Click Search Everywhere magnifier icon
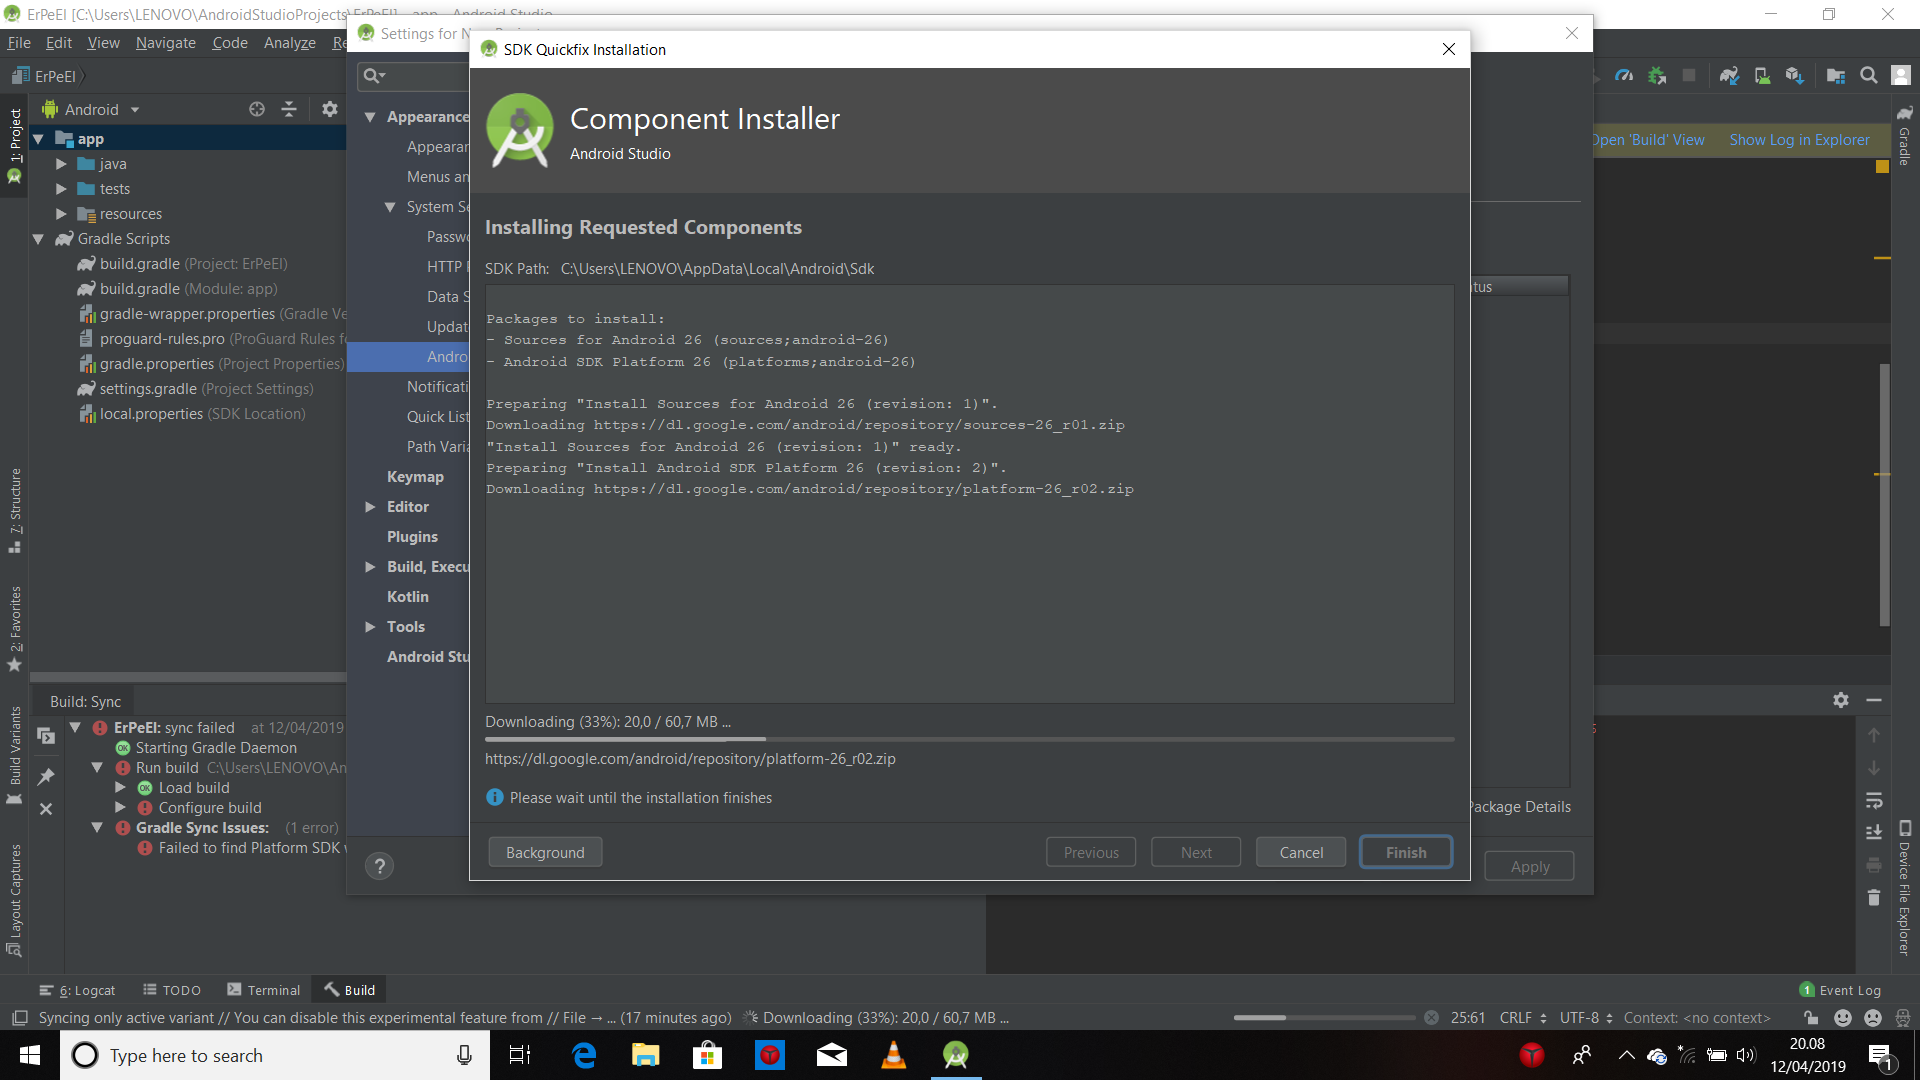The image size is (1920, 1080). click(1868, 76)
